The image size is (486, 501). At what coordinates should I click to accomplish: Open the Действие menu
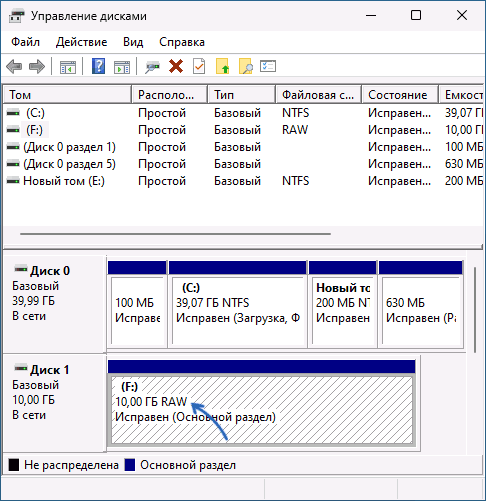[81, 42]
